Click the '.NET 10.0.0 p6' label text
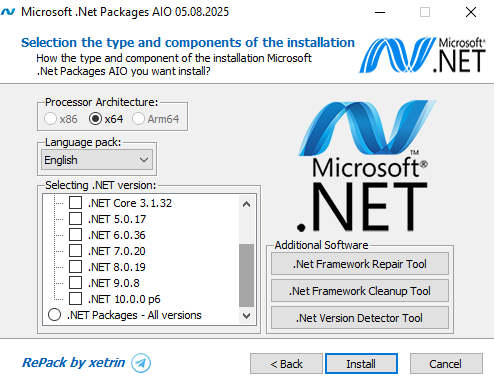 click(x=124, y=299)
